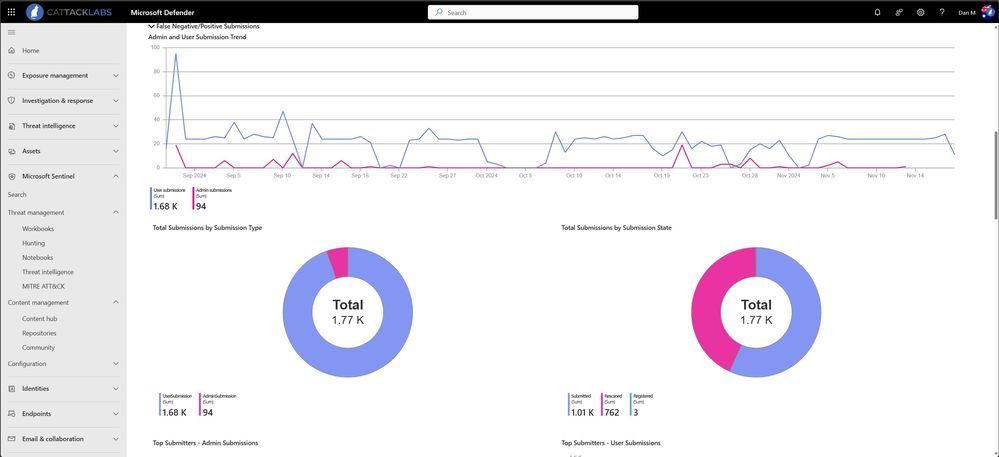999x457 pixels.
Task: Click the help question mark icon
Action: pos(942,12)
